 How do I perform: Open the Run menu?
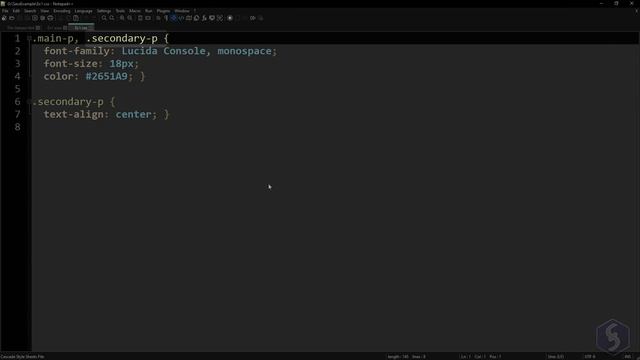pyautogui.click(x=149, y=11)
